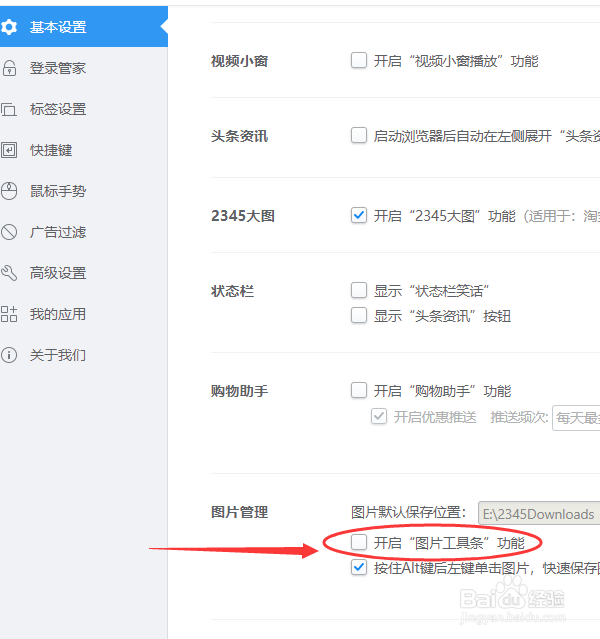Open 高级设置 page

84,273
